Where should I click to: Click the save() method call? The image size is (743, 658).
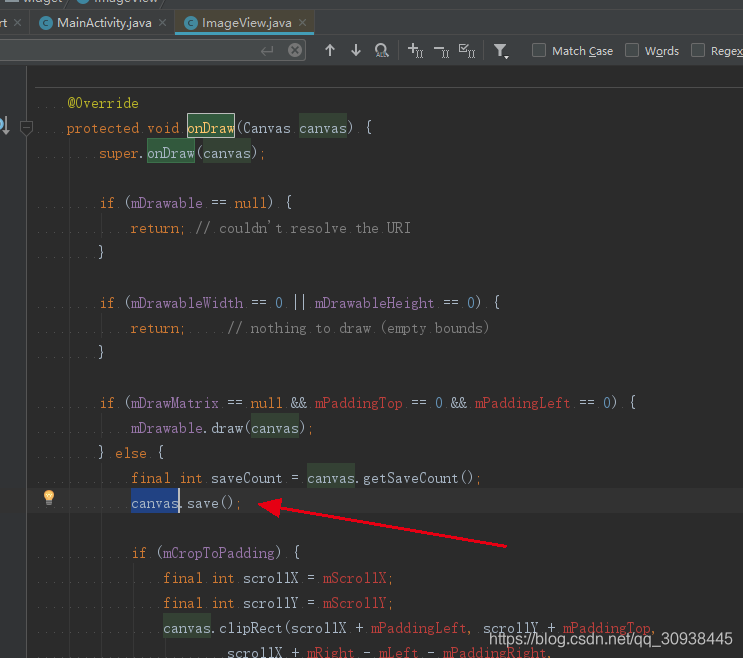pyautogui.click(x=210, y=503)
